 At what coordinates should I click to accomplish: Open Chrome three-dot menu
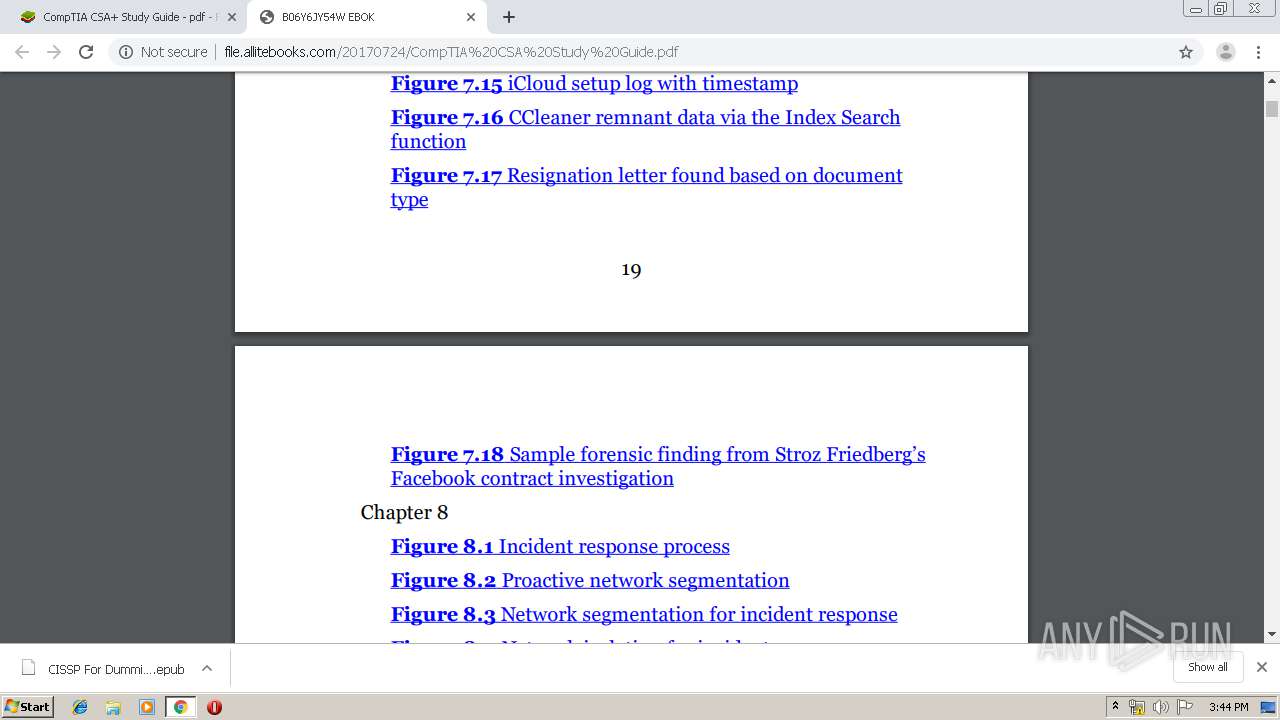point(1259,52)
